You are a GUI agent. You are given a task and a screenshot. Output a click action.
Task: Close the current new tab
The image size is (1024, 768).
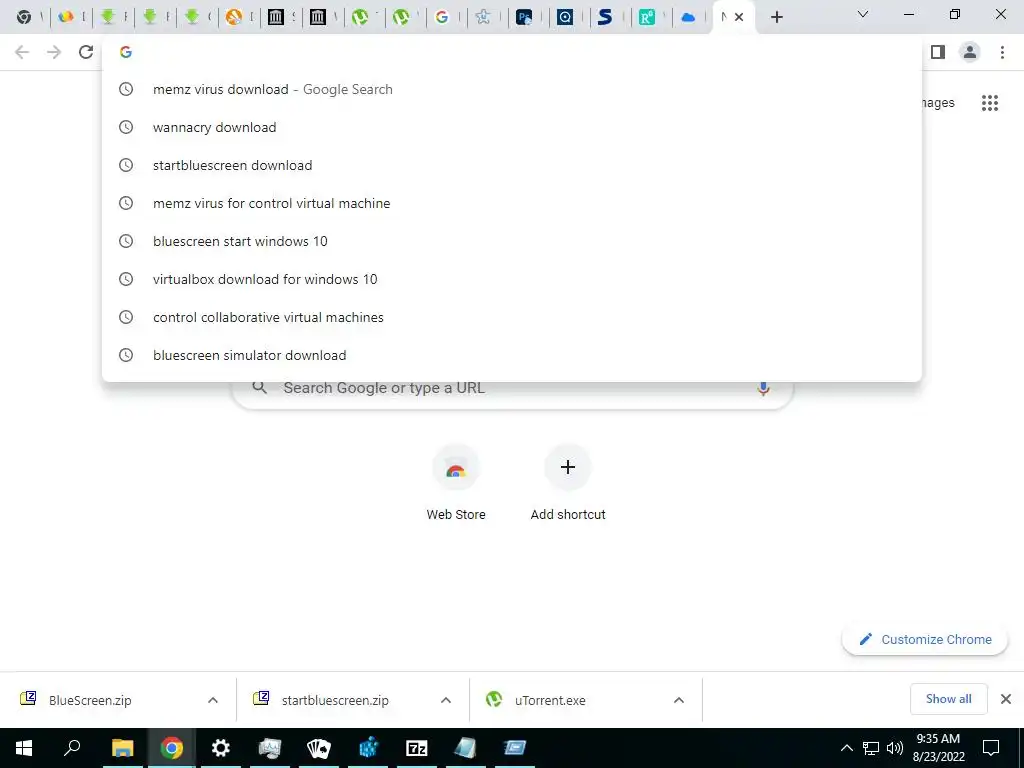739,17
